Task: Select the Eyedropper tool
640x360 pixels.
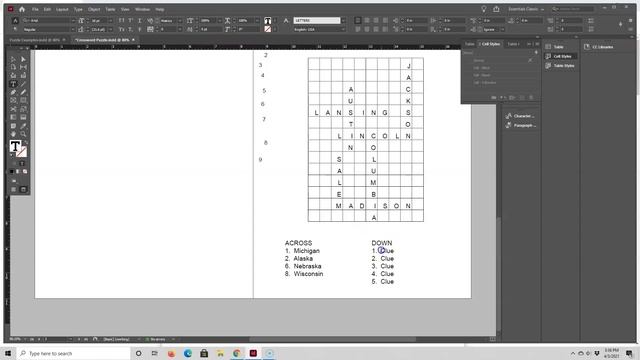Action: pos(23,126)
